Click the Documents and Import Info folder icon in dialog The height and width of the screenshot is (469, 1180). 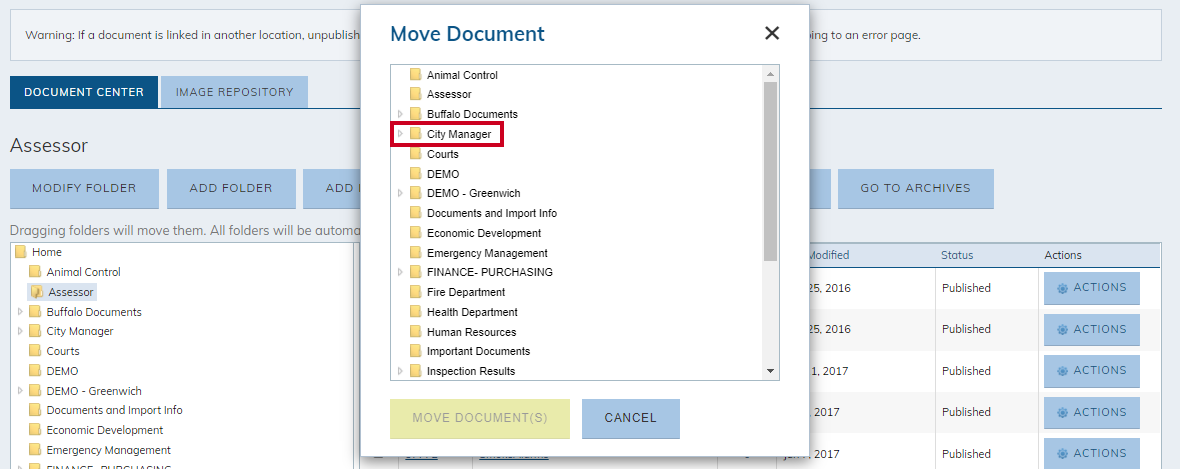[x=415, y=213]
